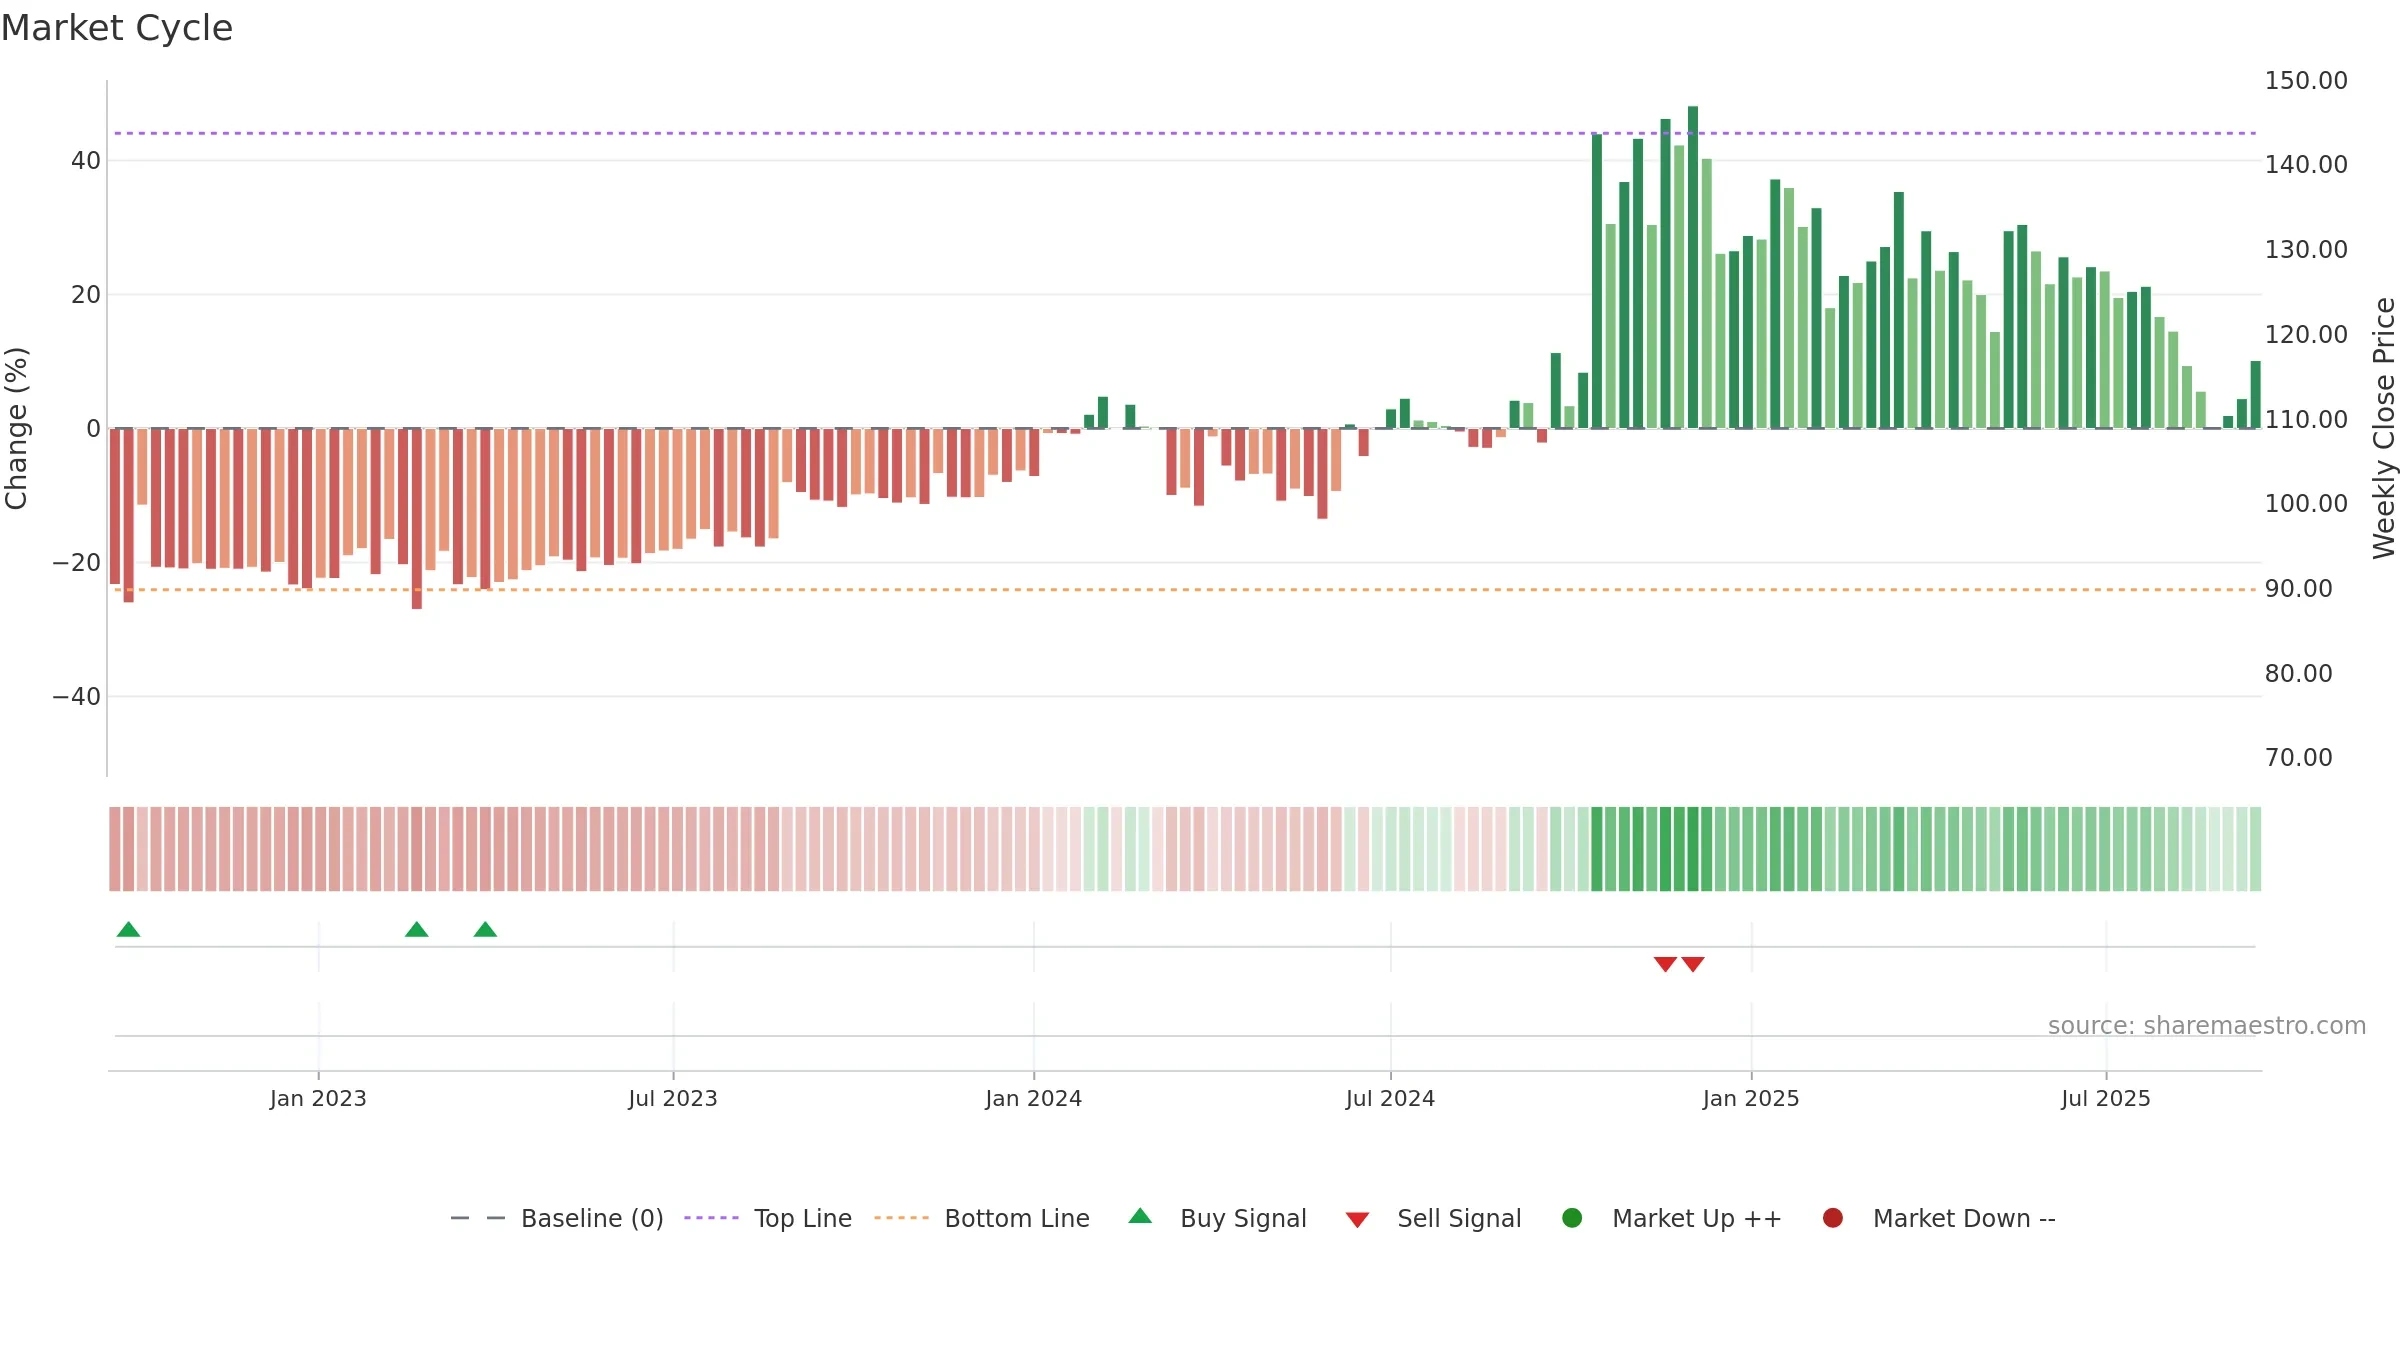Click the Jul 2025 axis label

tap(2106, 1099)
